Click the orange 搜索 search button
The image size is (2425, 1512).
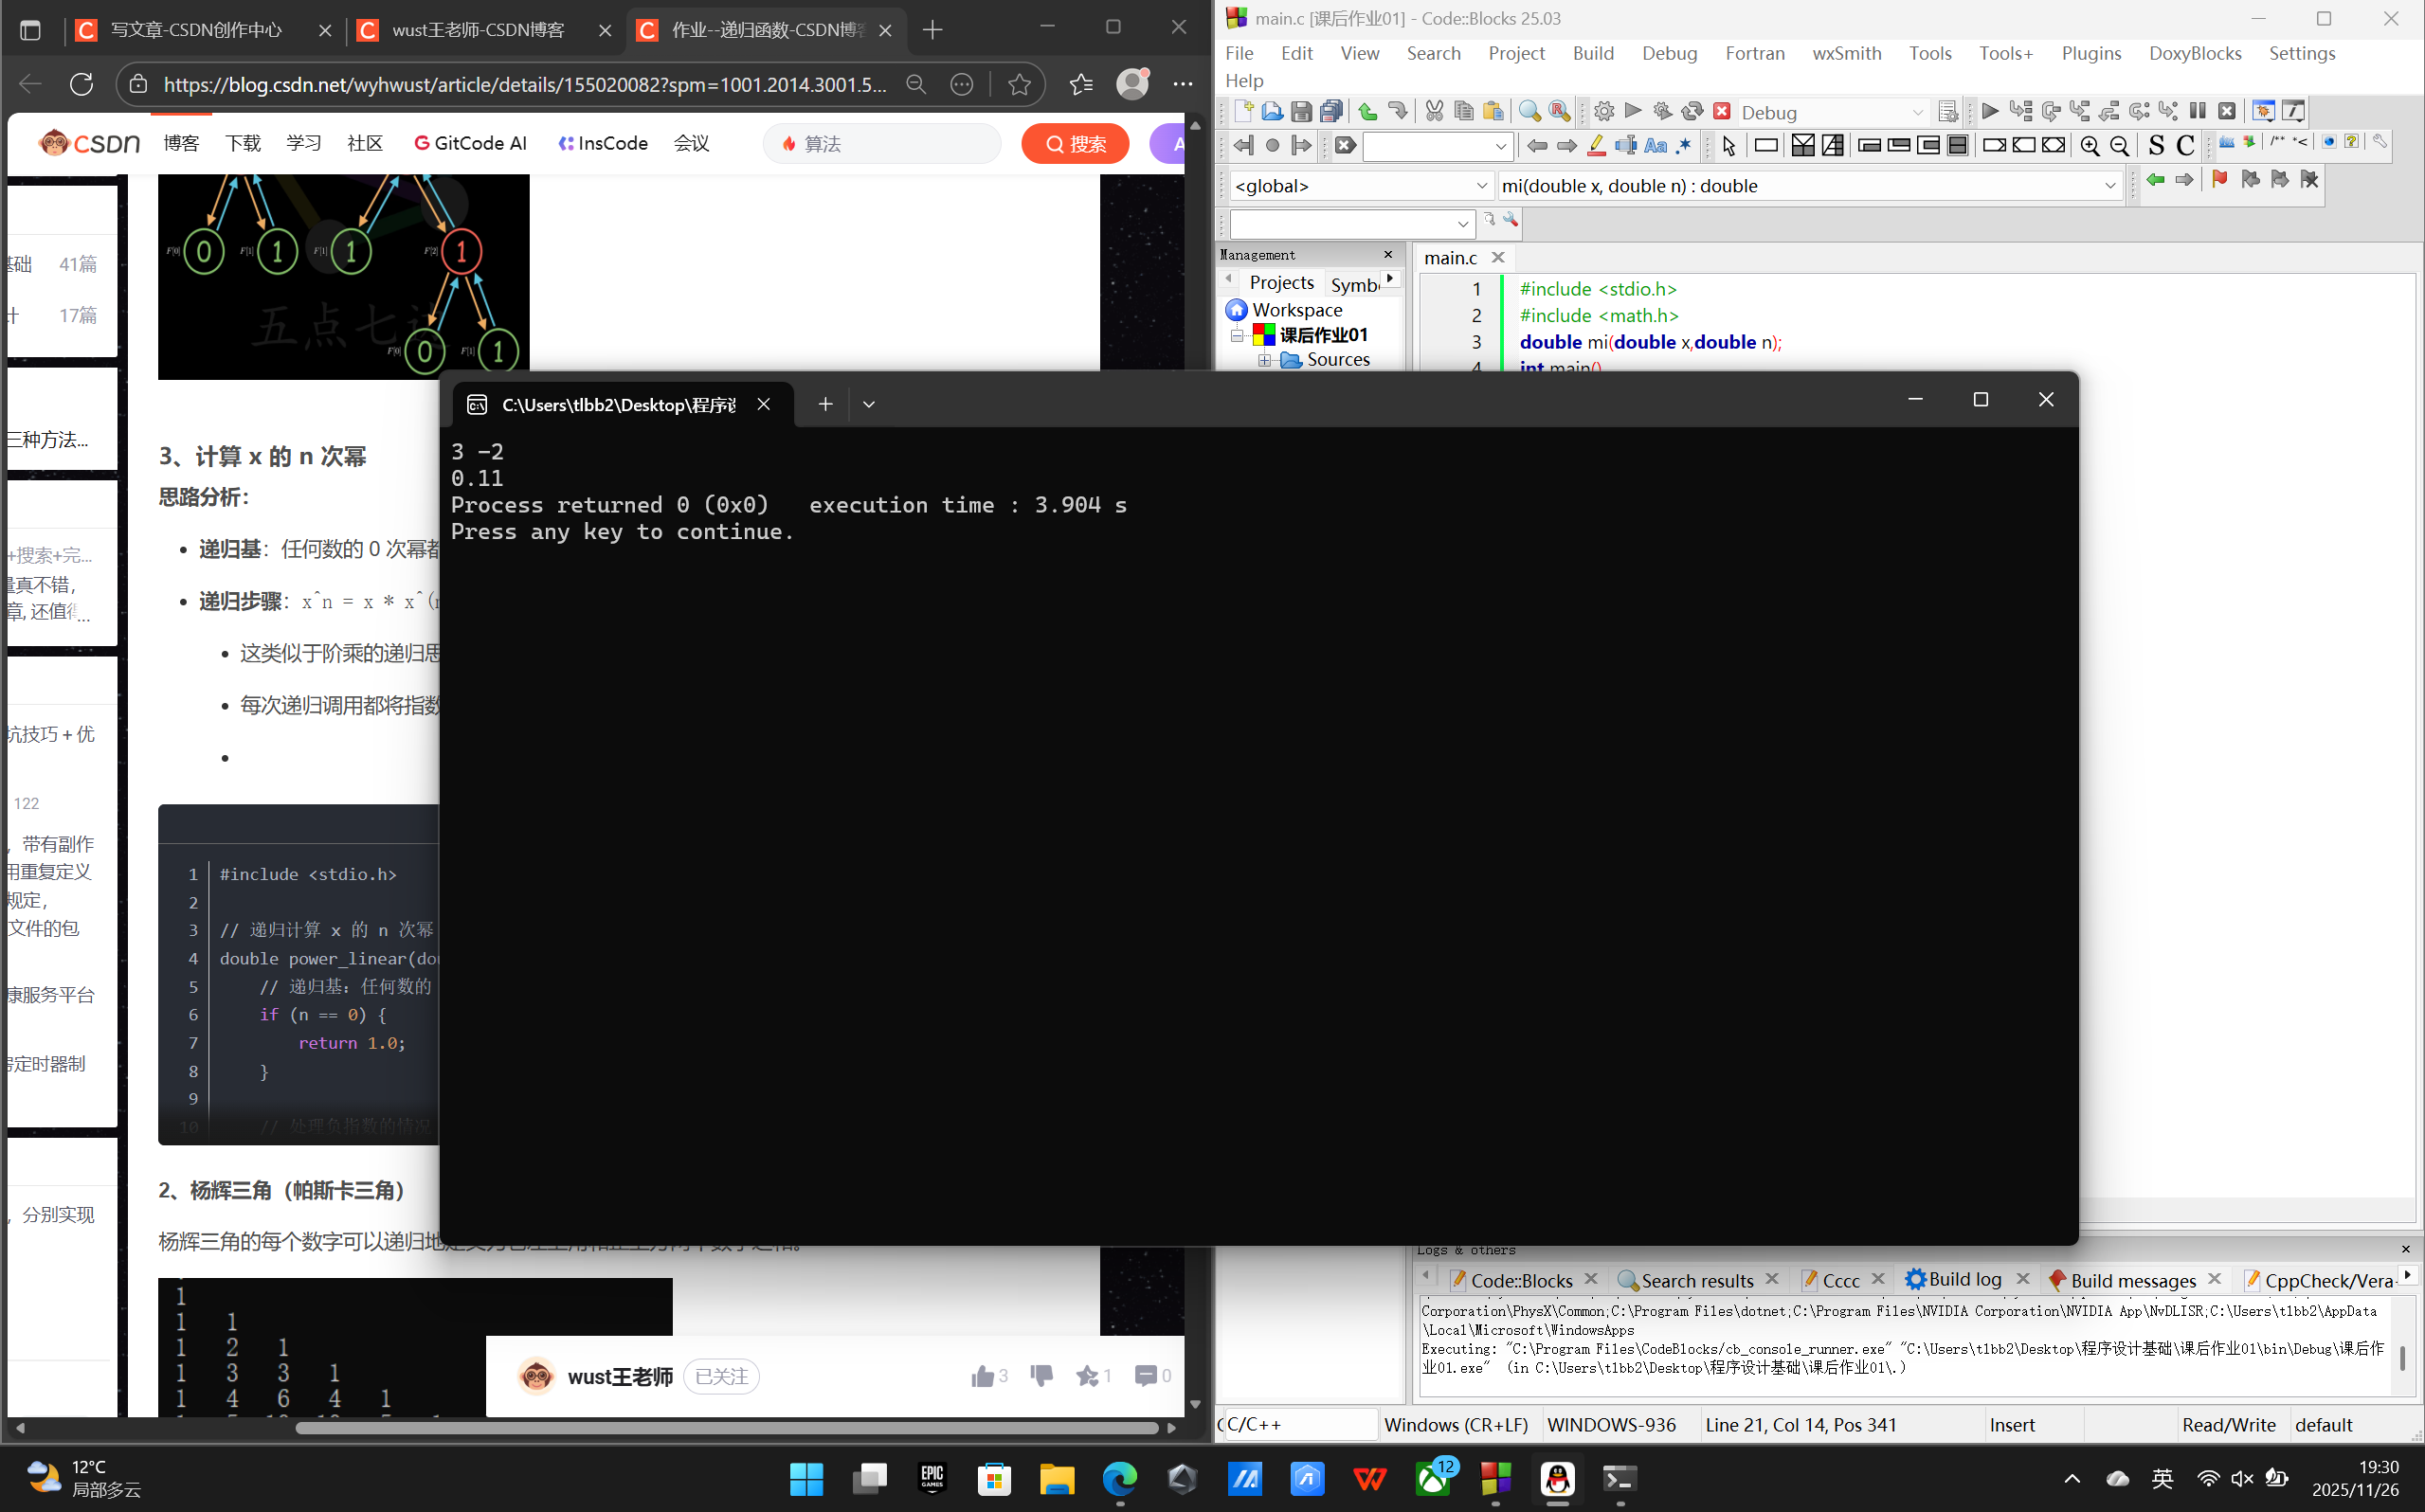tap(1075, 144)
